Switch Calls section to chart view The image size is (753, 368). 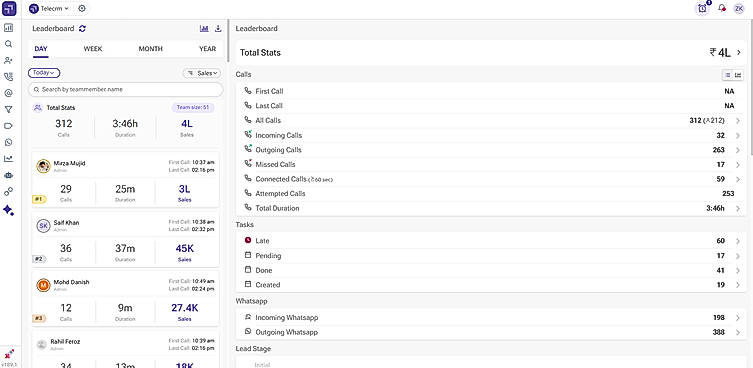738,75
